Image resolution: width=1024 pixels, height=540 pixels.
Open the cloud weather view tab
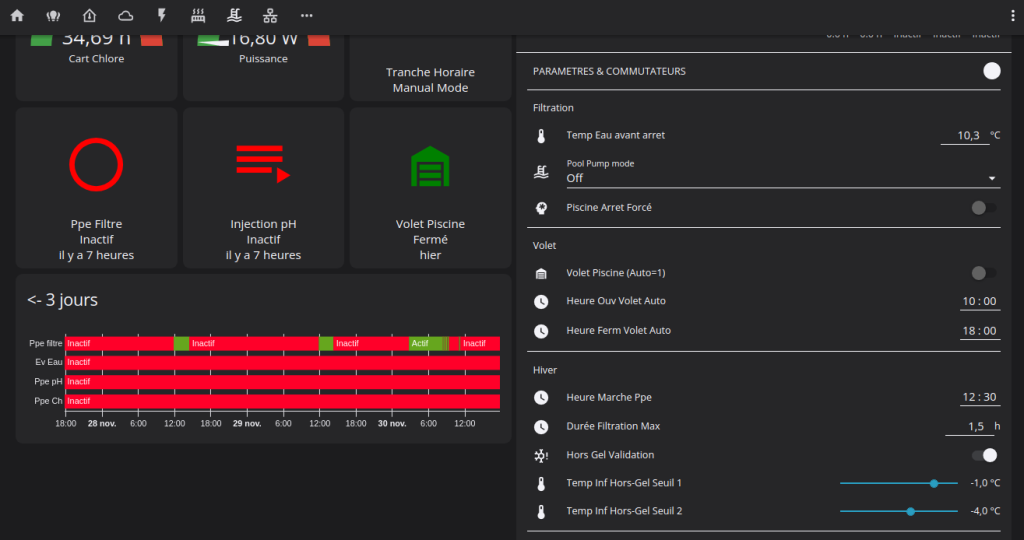(x=125, y=16)
